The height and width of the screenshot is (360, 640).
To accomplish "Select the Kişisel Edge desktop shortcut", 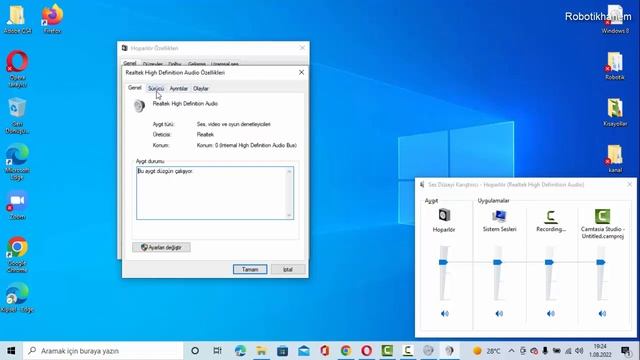I will tap(17, 298).
